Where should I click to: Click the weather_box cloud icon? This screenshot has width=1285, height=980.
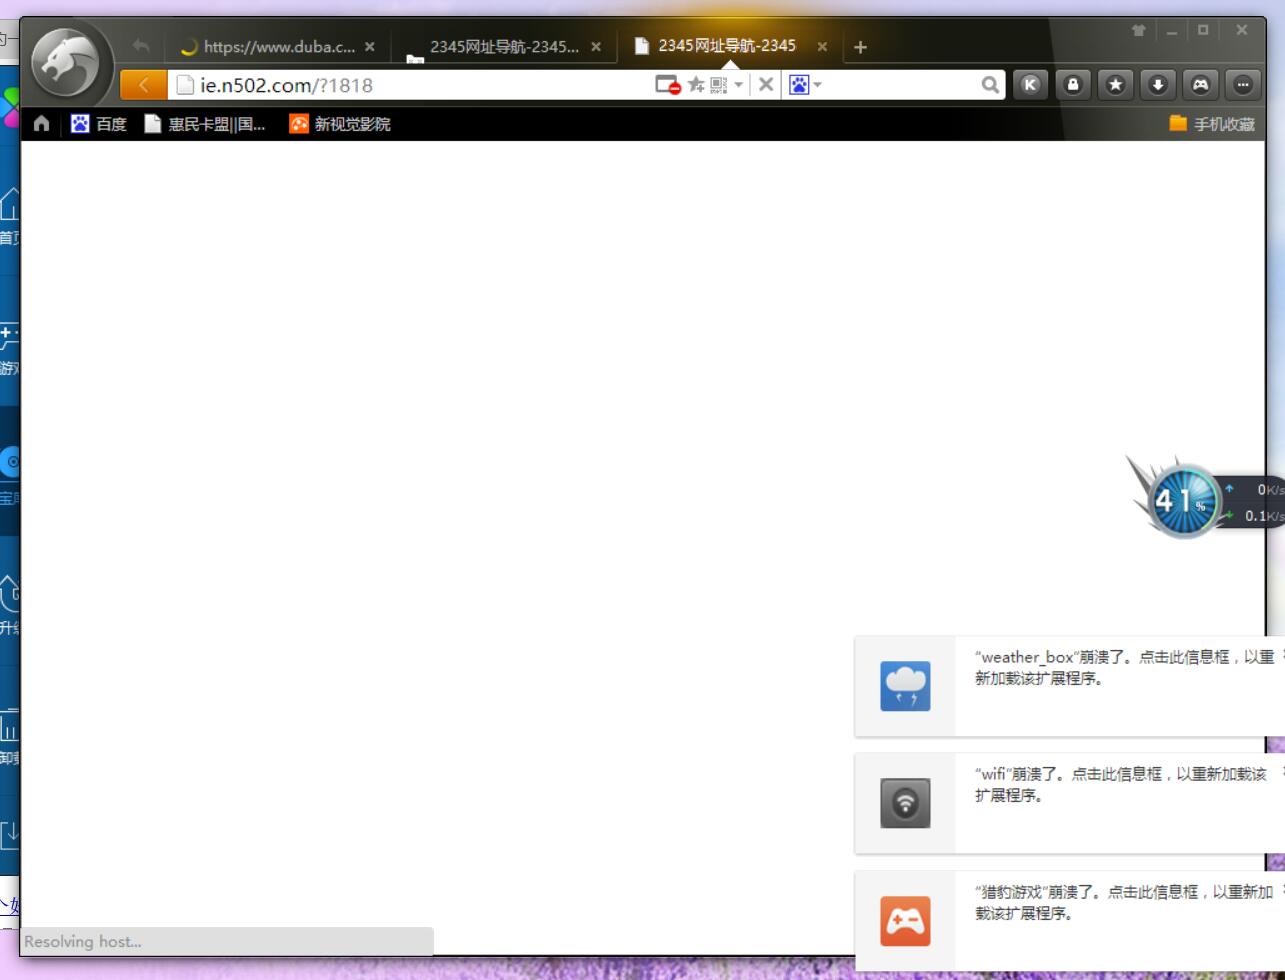click(x=905, y=686)
